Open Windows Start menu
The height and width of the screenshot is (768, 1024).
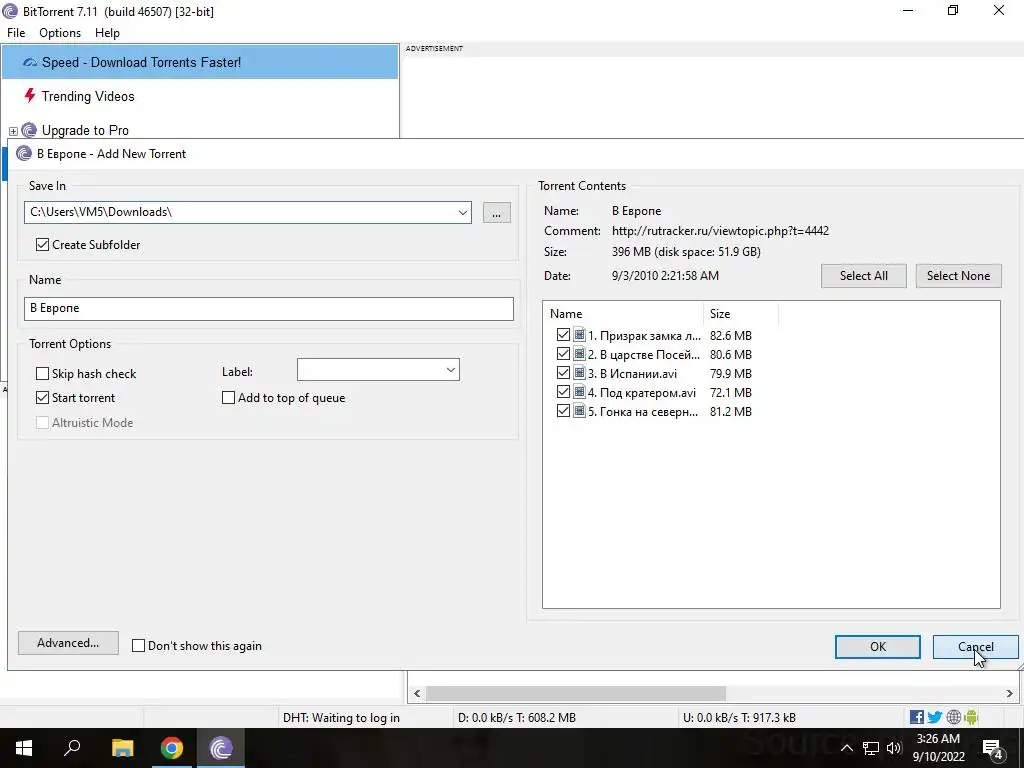[24, 748]
